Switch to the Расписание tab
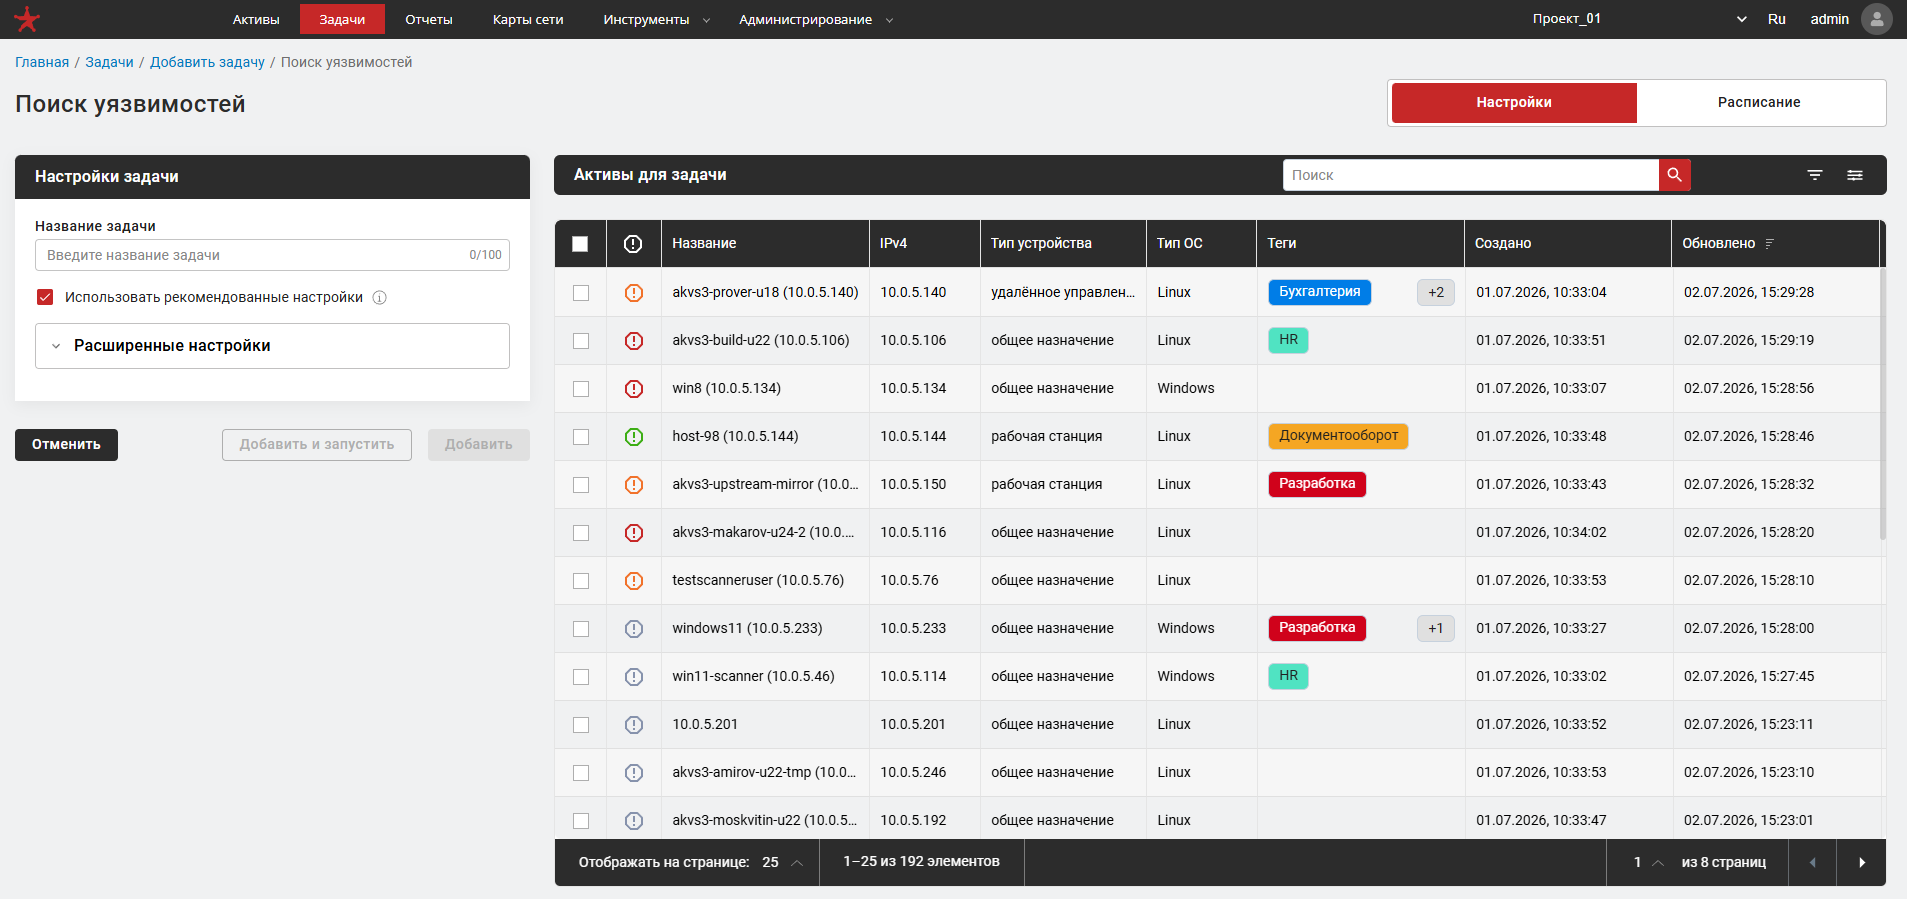 (1759, 103)
